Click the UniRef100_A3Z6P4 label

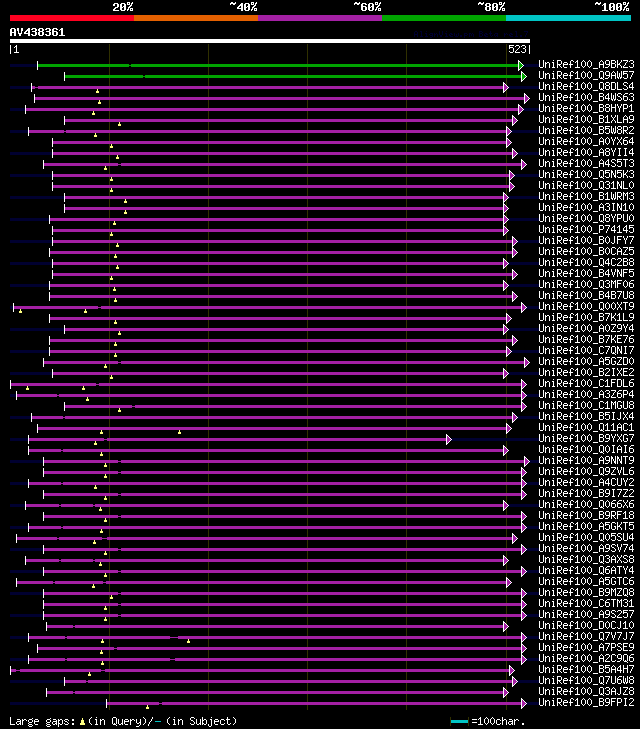click(x=586, y=394)
